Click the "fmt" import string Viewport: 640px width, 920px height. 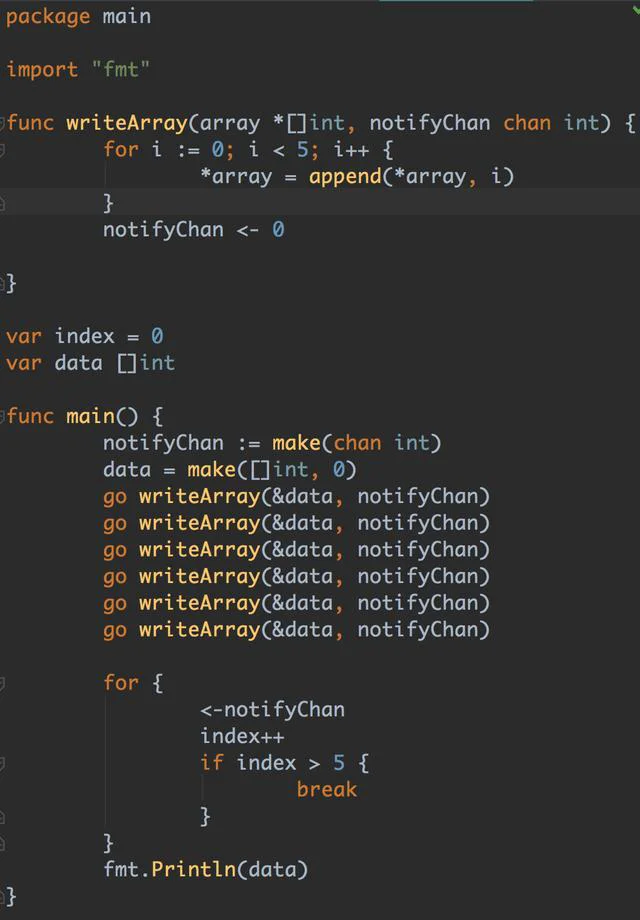pos(121,70)
